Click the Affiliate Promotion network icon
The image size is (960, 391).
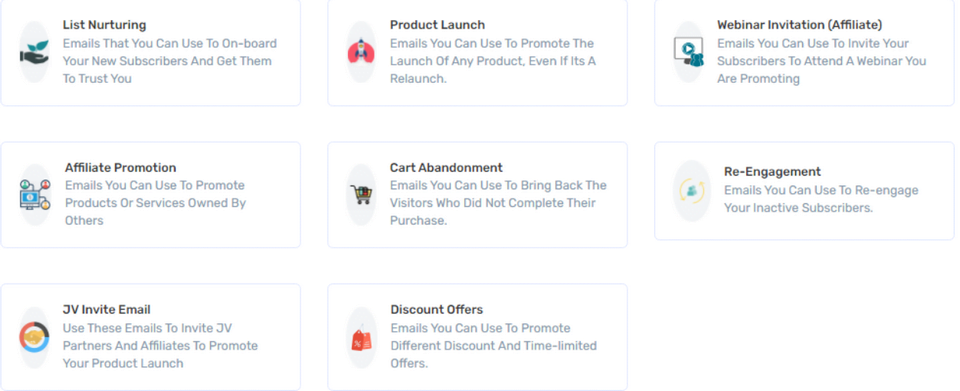[x=34, y=195]
